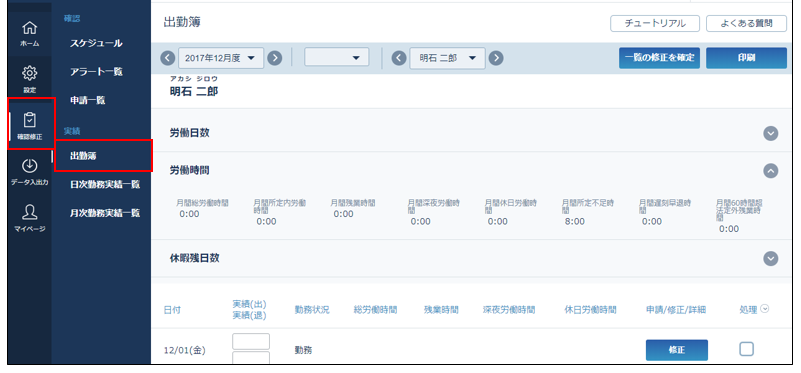Click the 残業時間 column header

pyautogui.click(x=441, y=310)
